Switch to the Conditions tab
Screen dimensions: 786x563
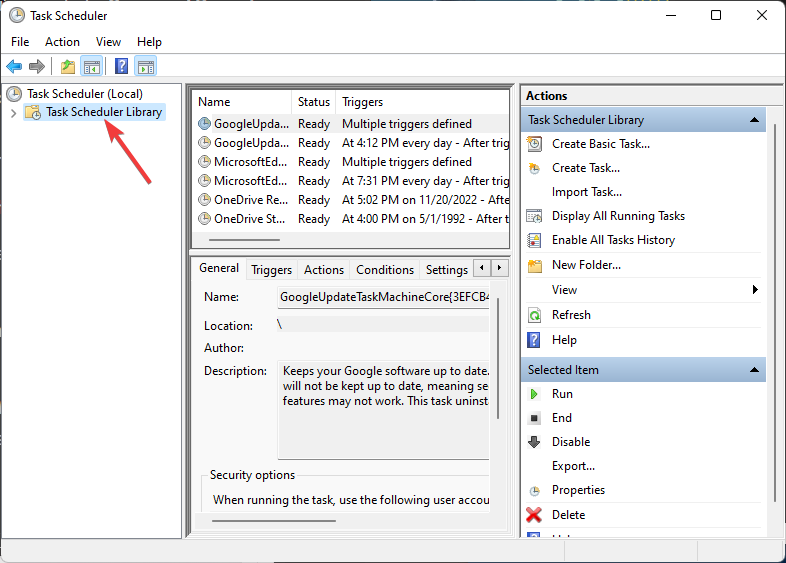tap(385, 270)
